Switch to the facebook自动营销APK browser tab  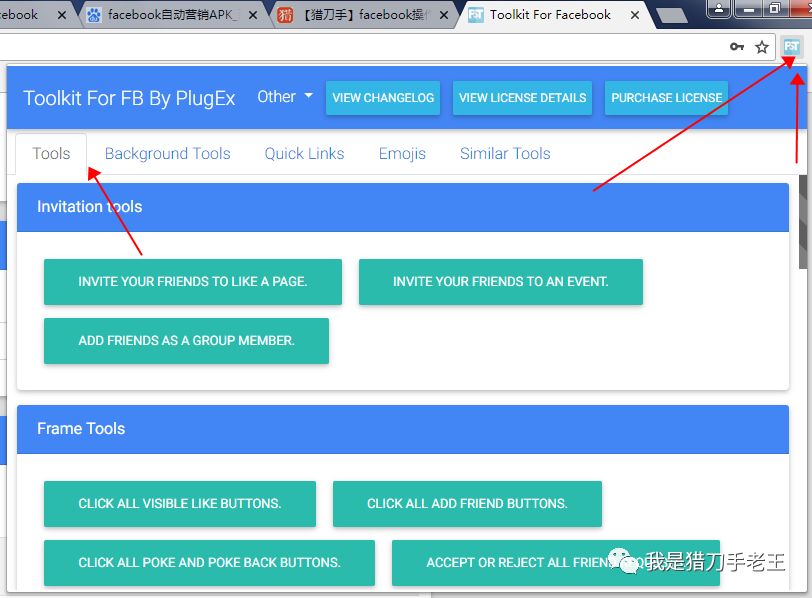[x=171, y=15]
